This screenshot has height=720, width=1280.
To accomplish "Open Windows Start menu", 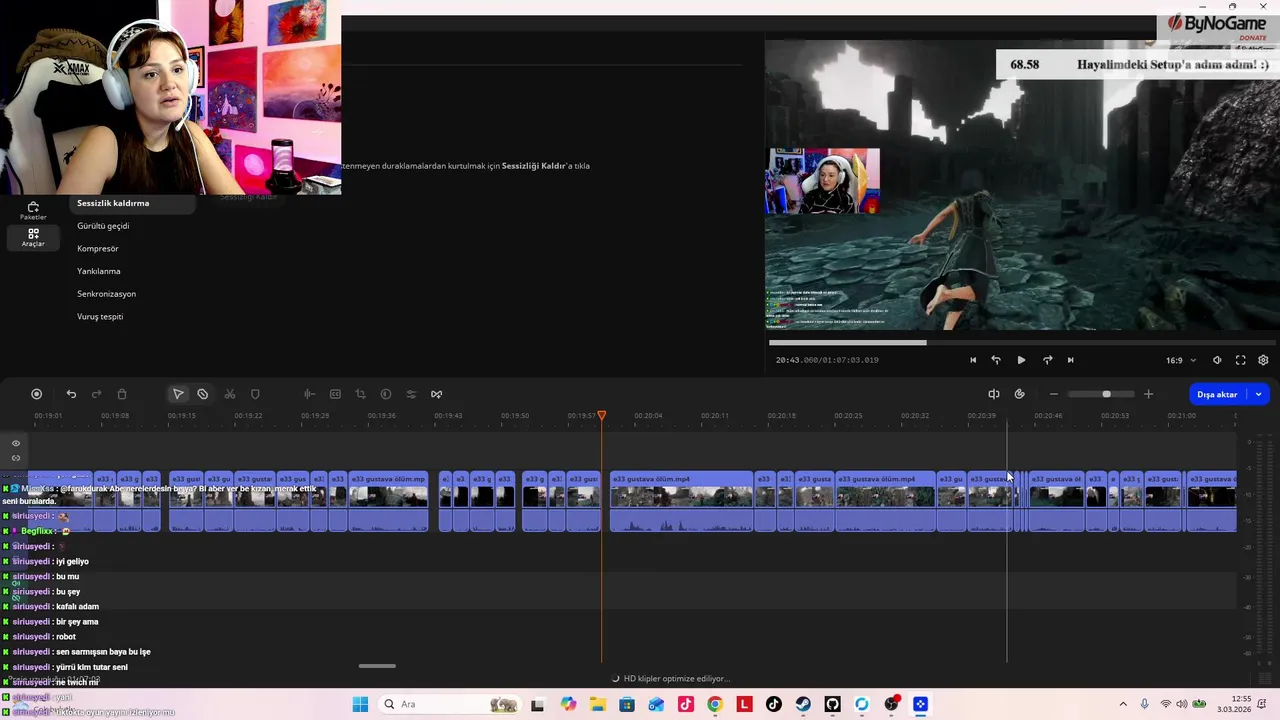I will [x=360, y=704].
